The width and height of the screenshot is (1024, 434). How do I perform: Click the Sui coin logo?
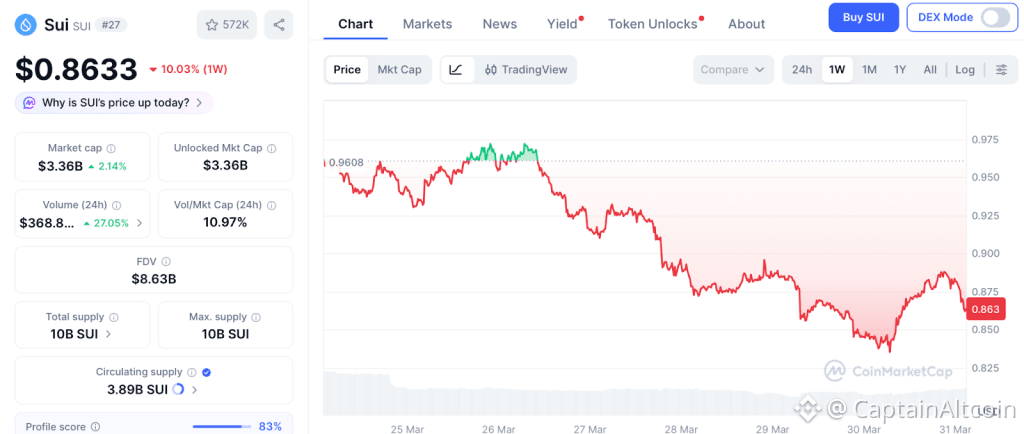[x=27, y=25]
